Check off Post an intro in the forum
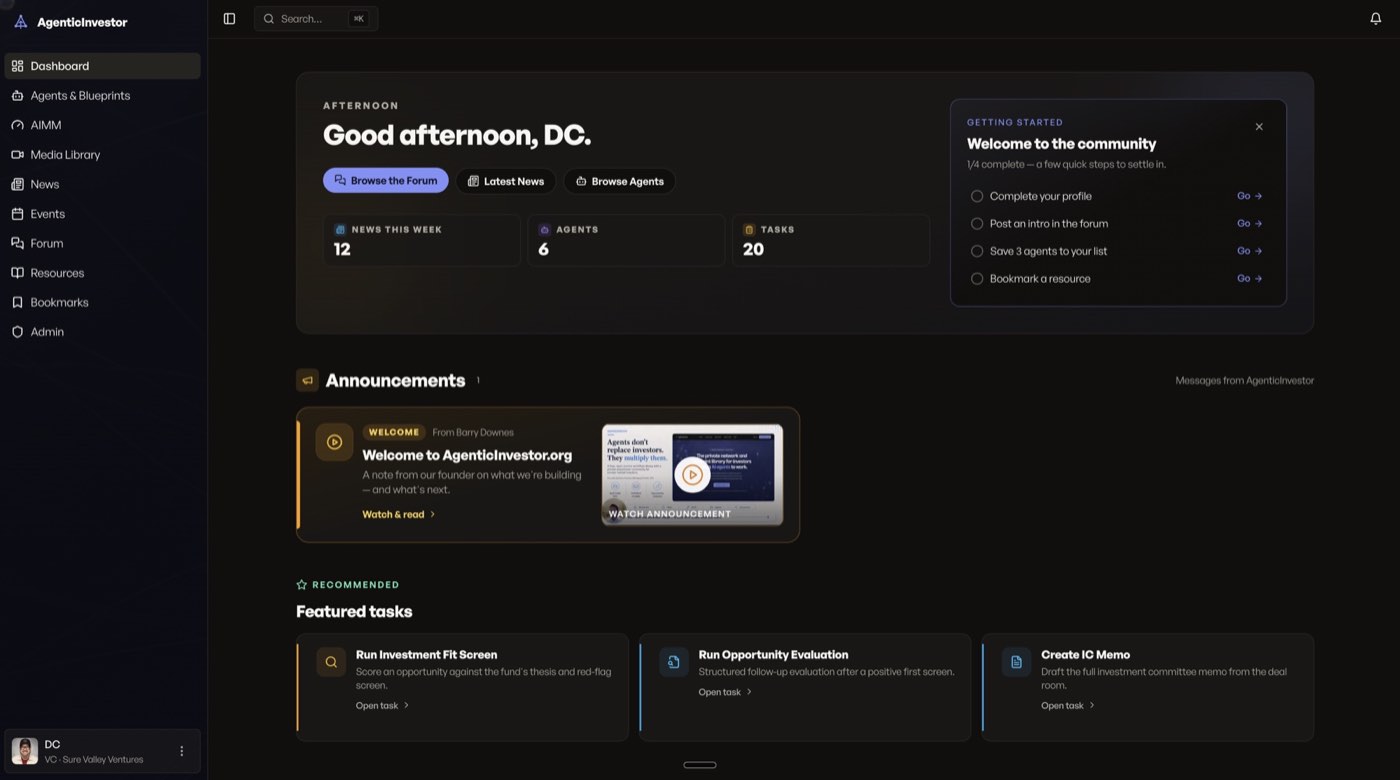This screenshot has width=1400, height=780. (977, 224)
